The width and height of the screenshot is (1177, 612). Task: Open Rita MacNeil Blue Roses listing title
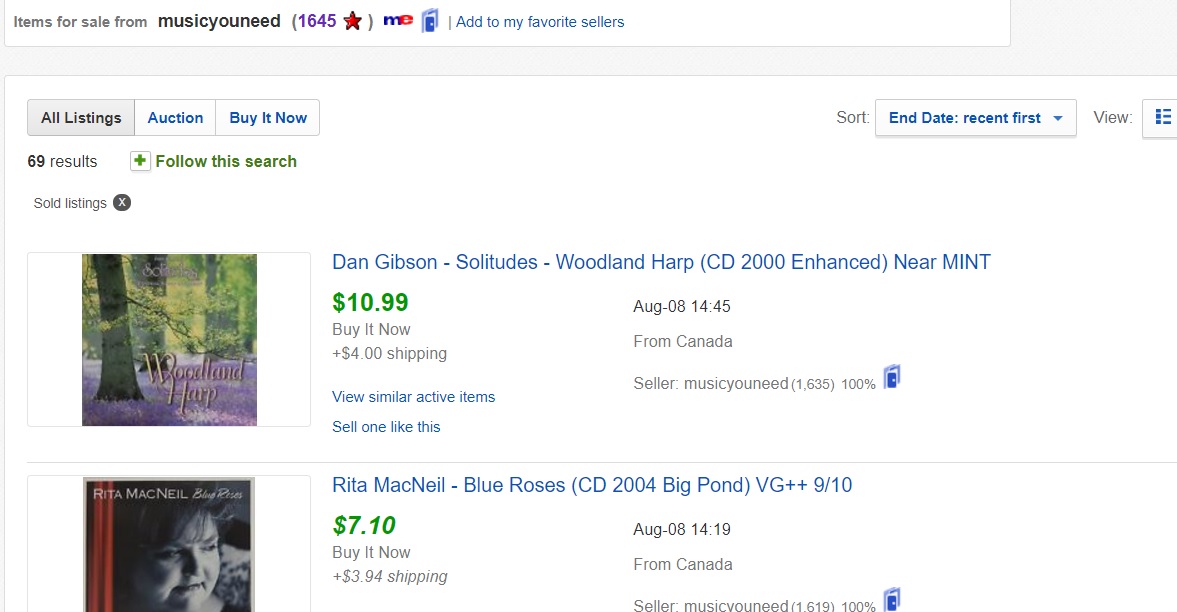[592, 485]
